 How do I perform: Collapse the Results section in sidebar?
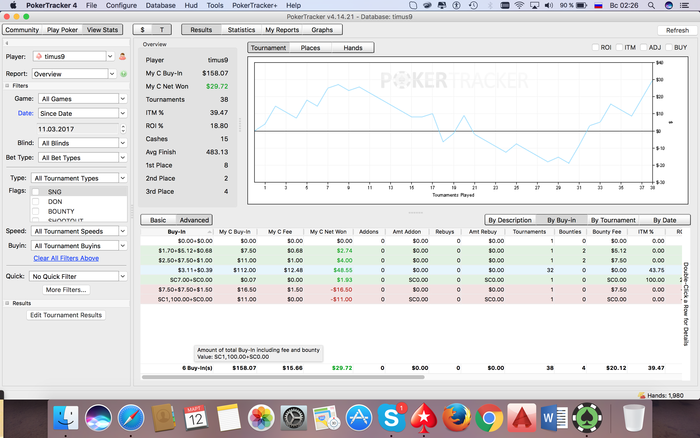7,303
